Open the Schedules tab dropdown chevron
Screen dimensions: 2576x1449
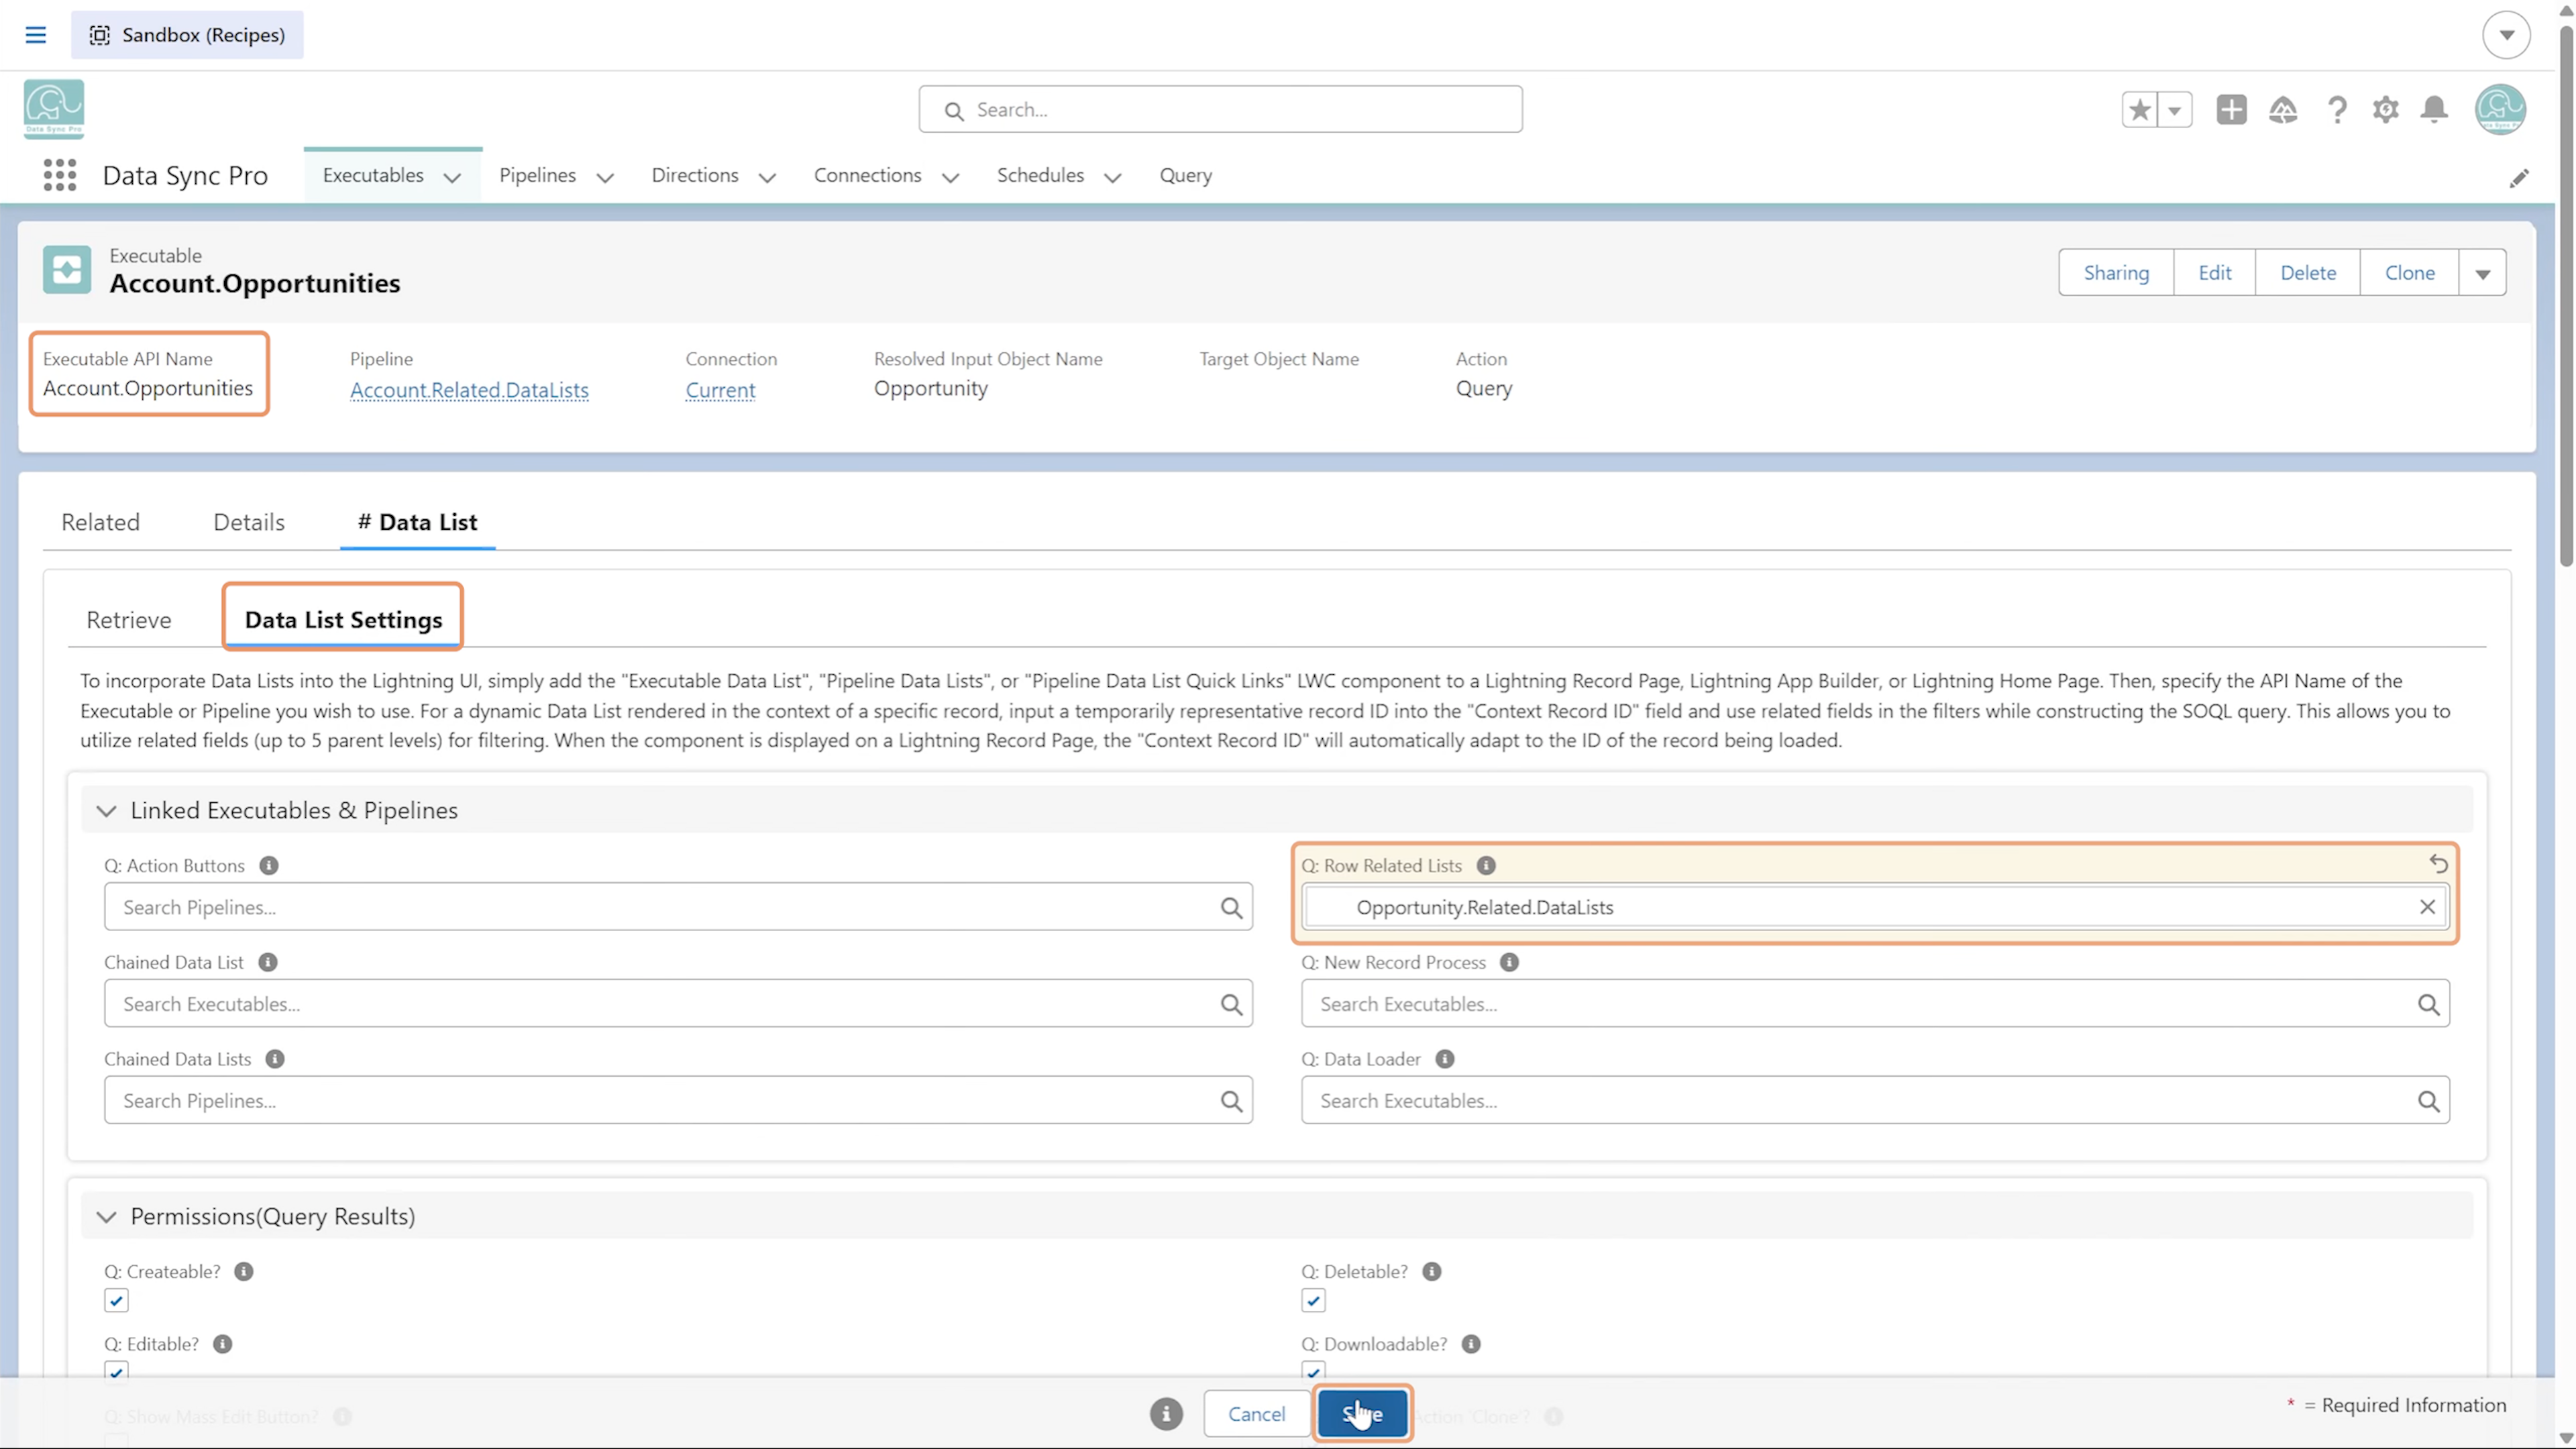tap(1112, 178)
